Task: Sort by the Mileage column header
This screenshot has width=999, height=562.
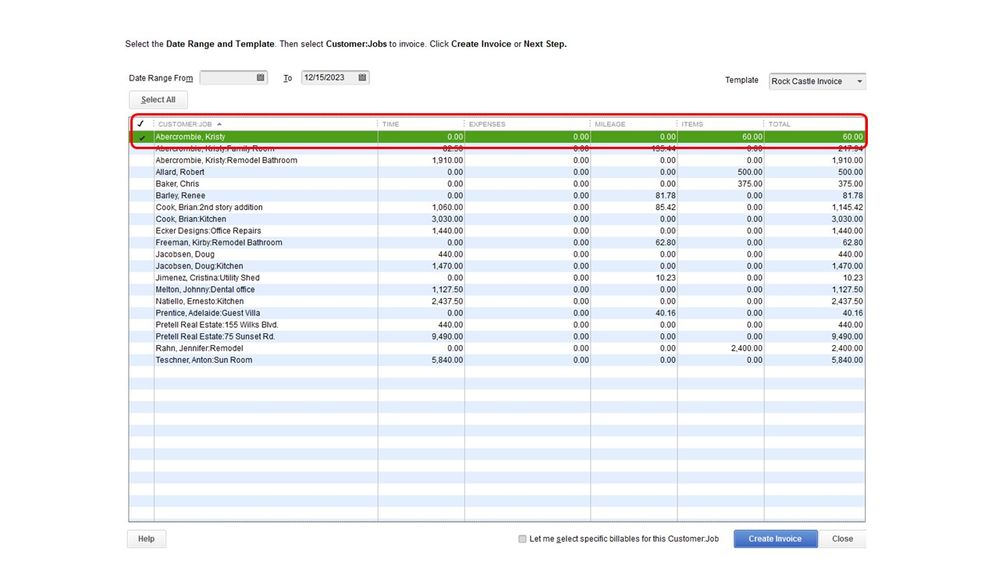Action: 610,124
